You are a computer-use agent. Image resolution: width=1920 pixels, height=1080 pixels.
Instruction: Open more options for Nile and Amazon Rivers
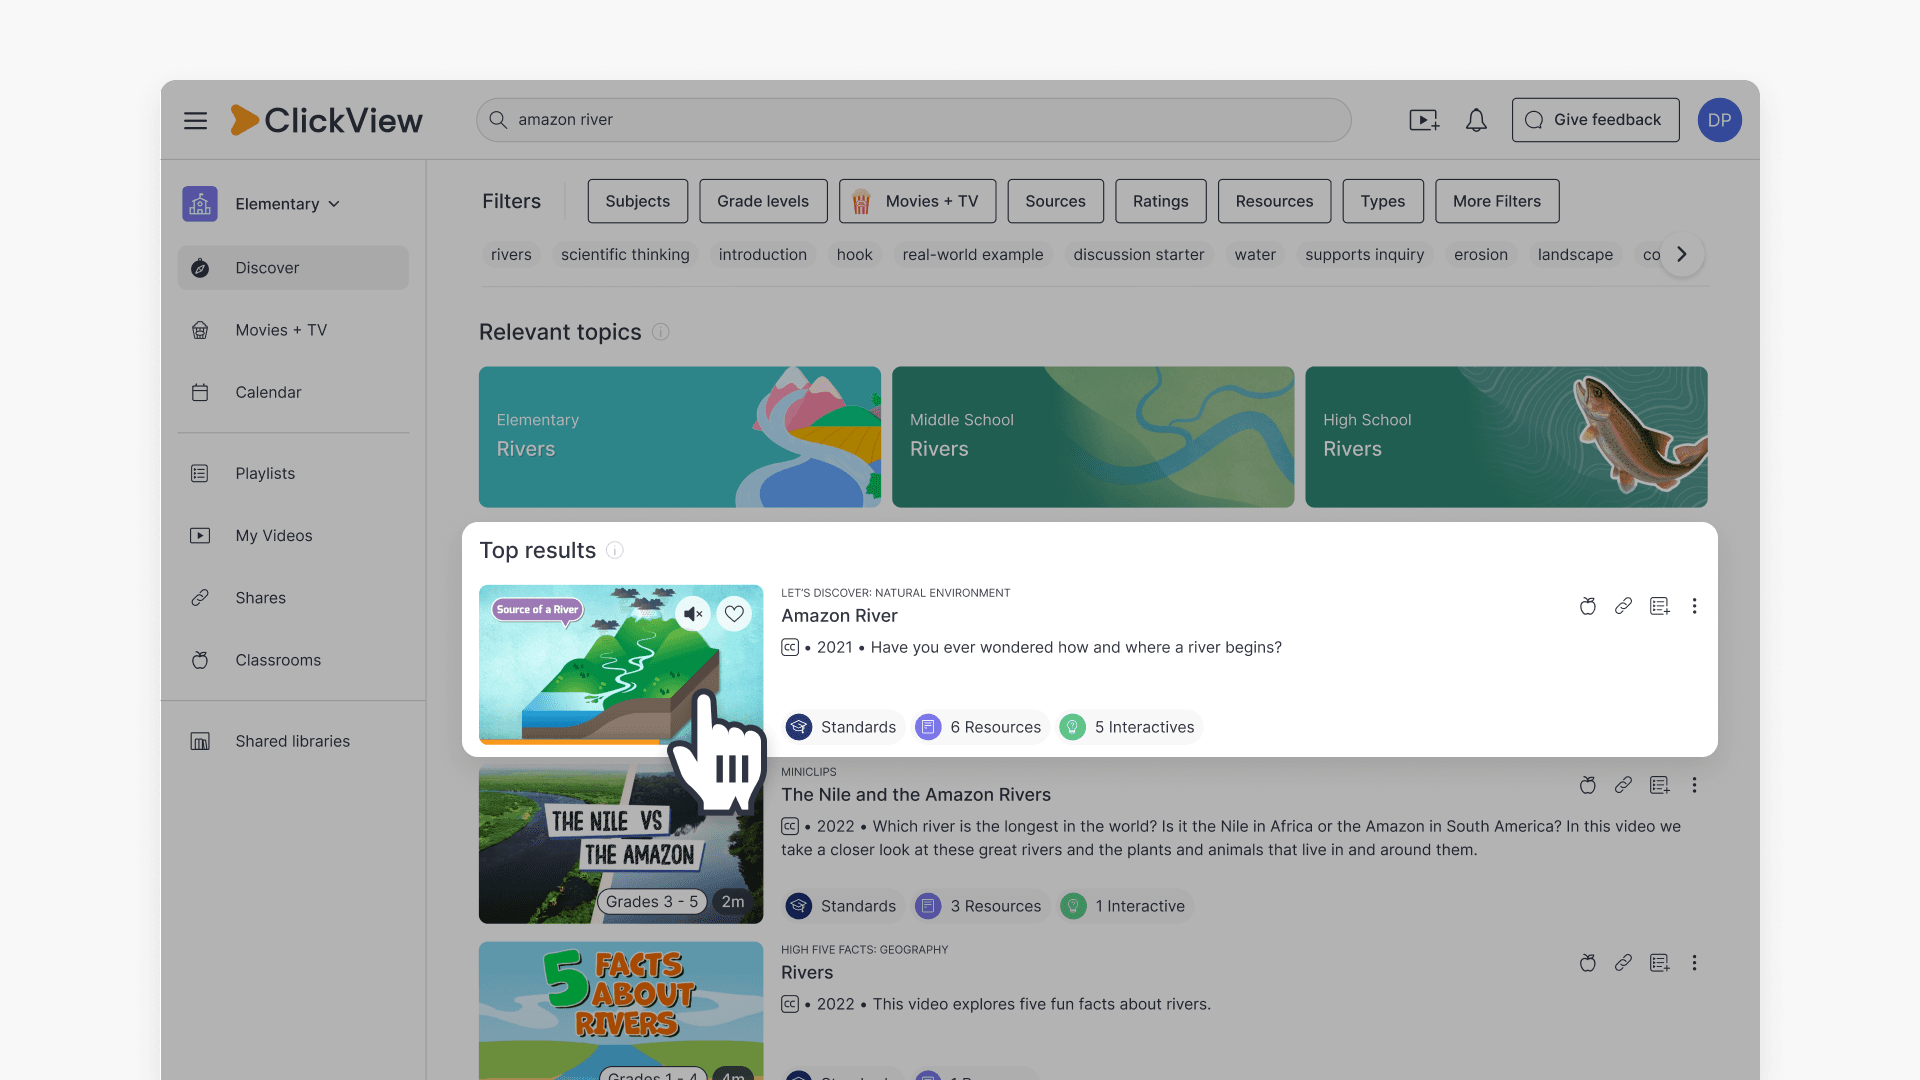pyautogui.click(x=1694, y=785)
